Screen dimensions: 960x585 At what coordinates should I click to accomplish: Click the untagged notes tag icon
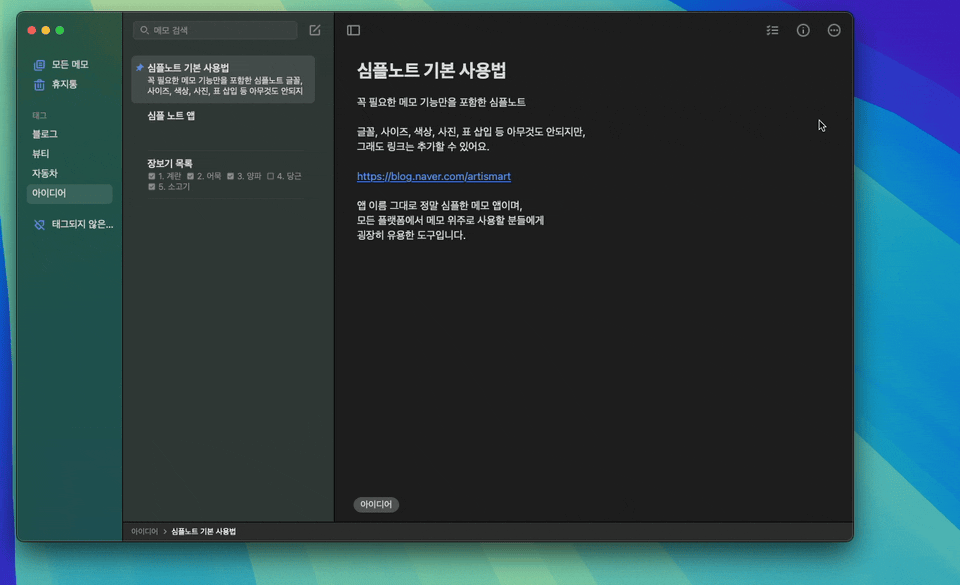coord(39,225)
